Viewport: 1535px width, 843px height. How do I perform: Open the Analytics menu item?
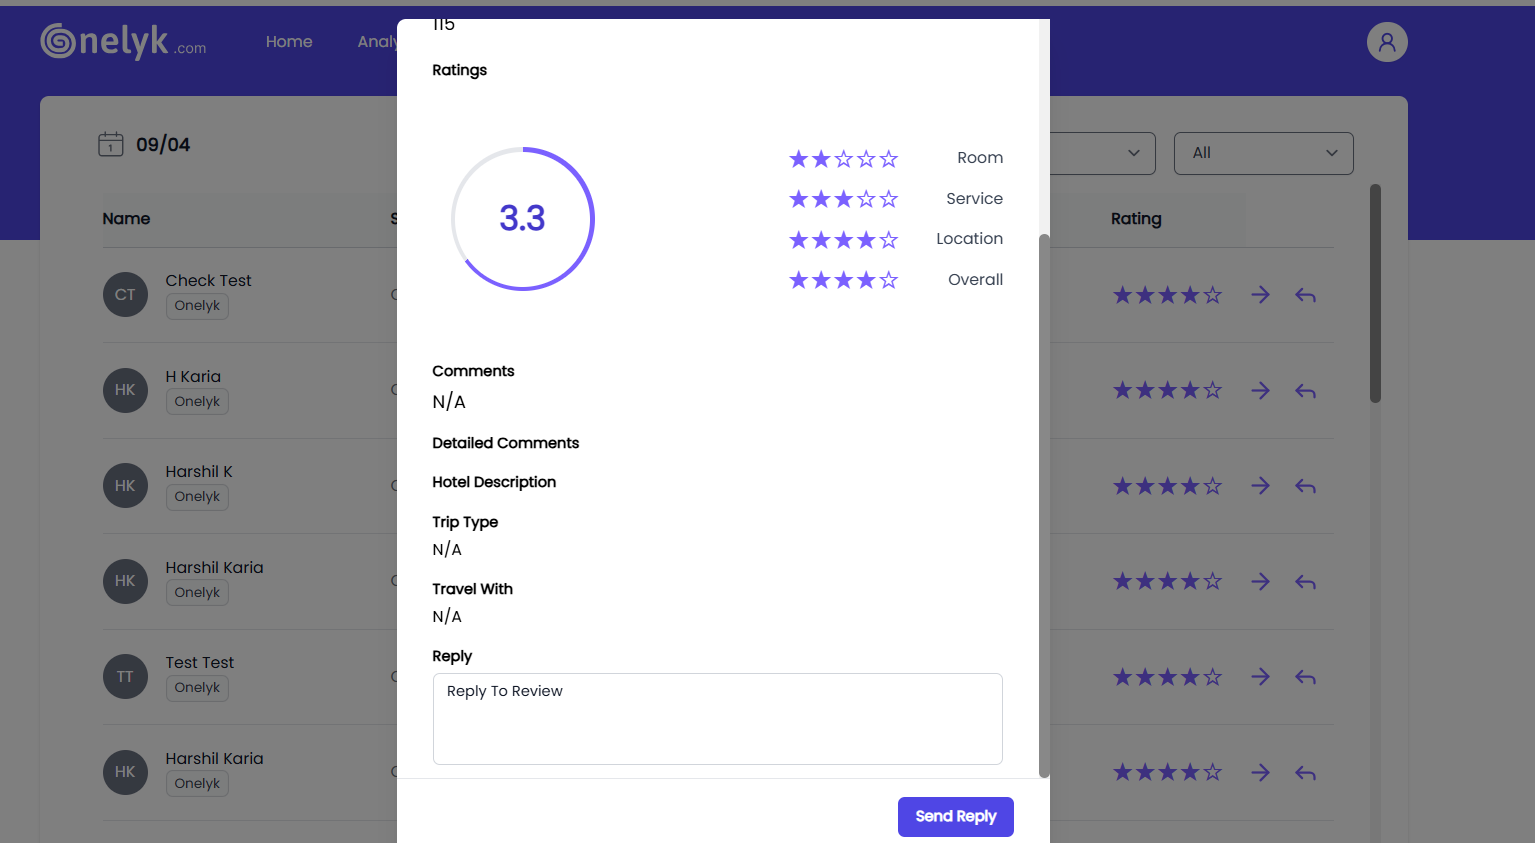(378, 41)
